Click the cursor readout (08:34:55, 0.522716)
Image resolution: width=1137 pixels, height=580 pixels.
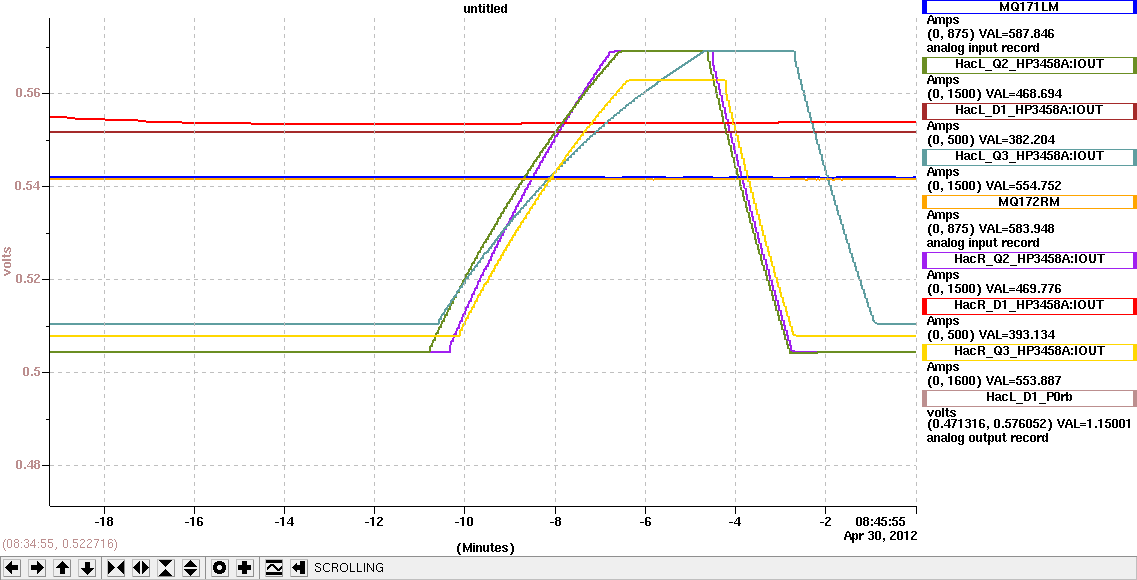tap(59, 544)
